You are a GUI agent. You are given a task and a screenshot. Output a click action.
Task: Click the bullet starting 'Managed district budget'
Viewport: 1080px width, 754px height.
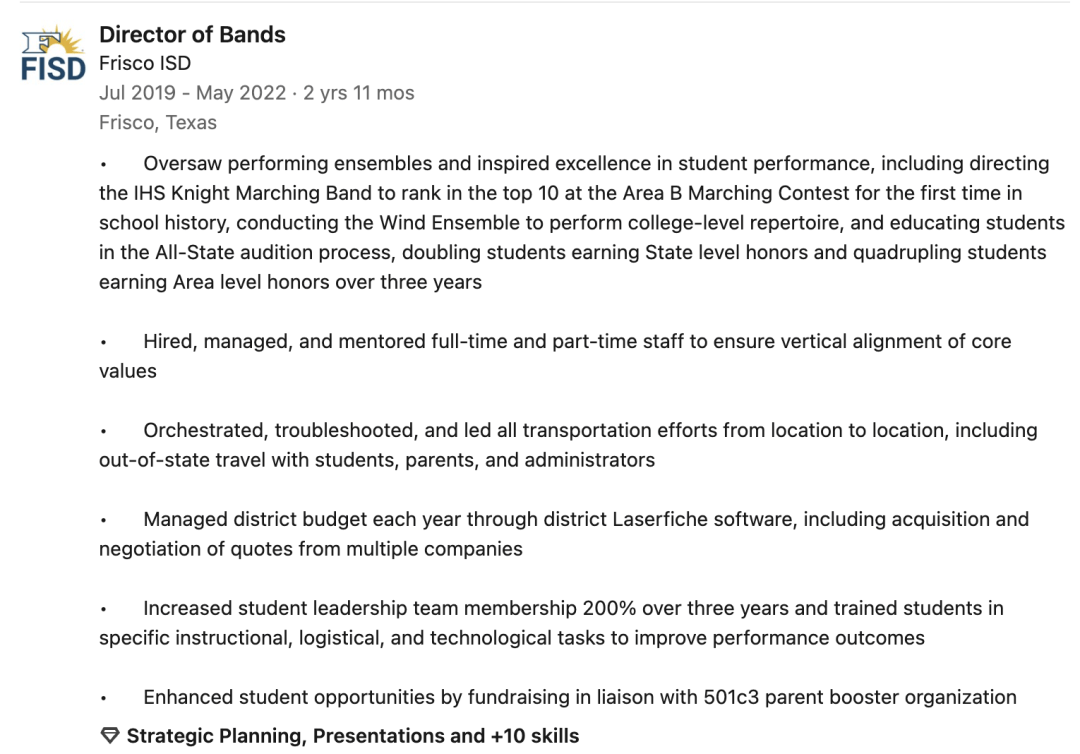pyautogui.click(x=564, y=534)
